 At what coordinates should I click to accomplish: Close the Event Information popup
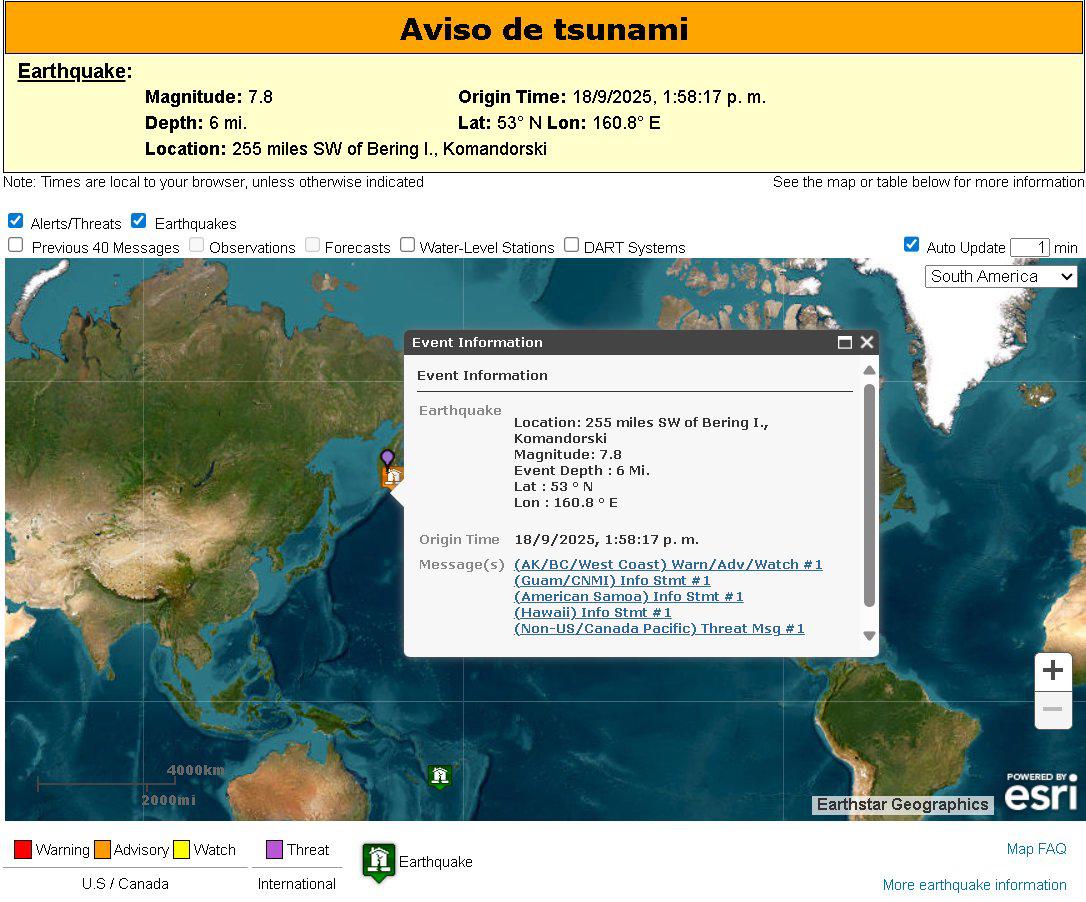[867, 342]
